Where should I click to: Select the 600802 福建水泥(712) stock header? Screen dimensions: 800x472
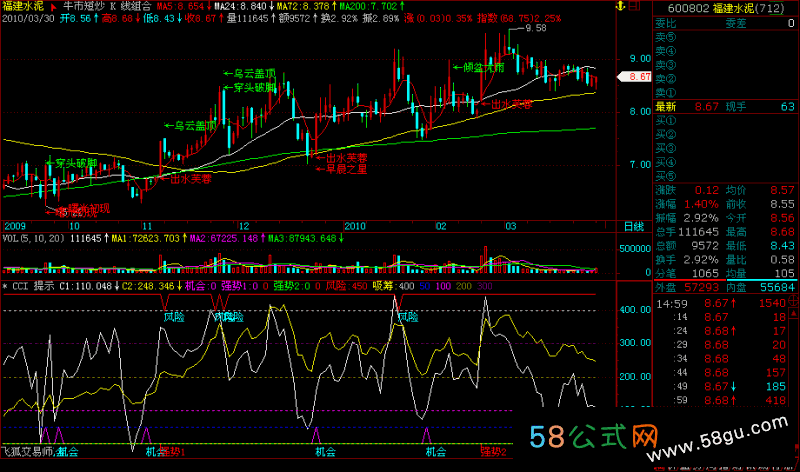point(726,8)
